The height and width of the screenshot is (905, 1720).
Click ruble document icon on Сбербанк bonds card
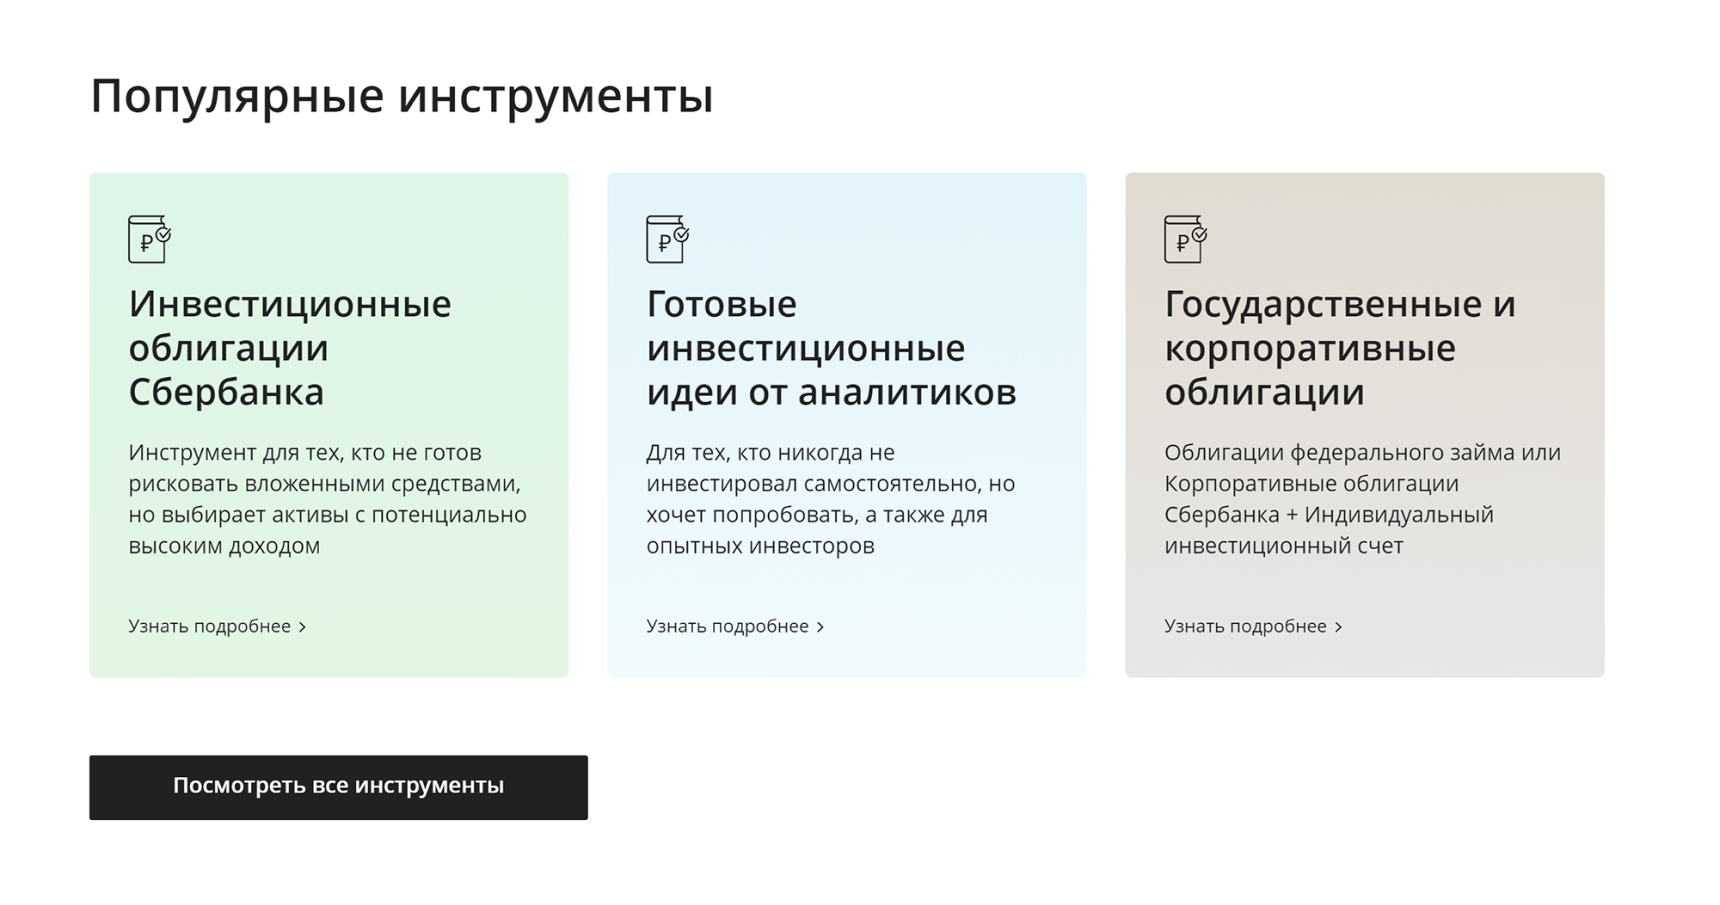pos(150,239)
